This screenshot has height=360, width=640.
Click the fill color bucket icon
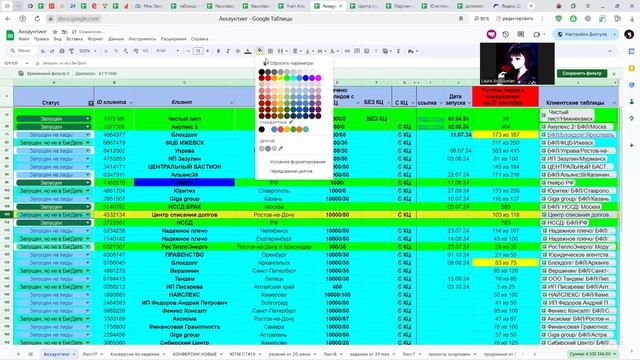point(260,51)
